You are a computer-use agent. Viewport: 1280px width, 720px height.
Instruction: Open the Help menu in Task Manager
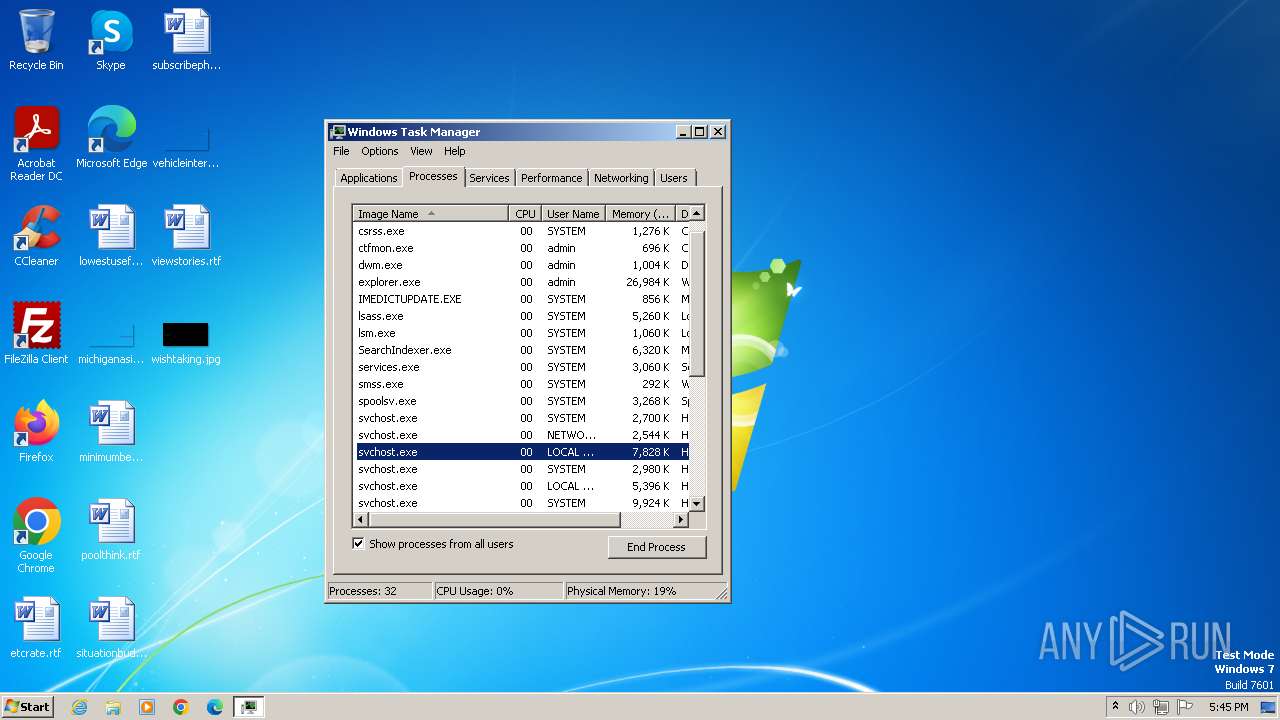(x=455, y=151)
